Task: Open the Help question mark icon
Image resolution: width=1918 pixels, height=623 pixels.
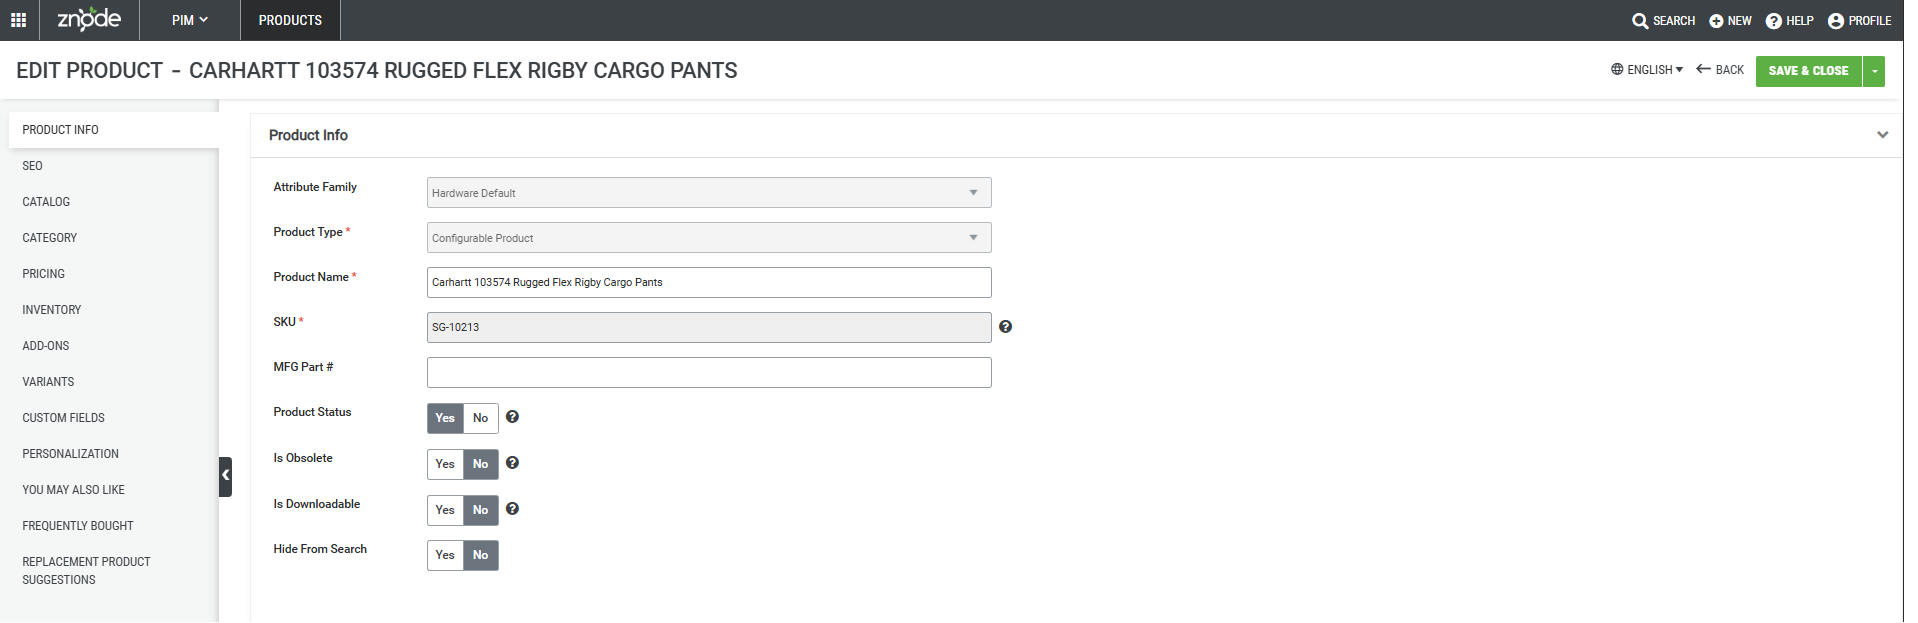Action: 1774,21
